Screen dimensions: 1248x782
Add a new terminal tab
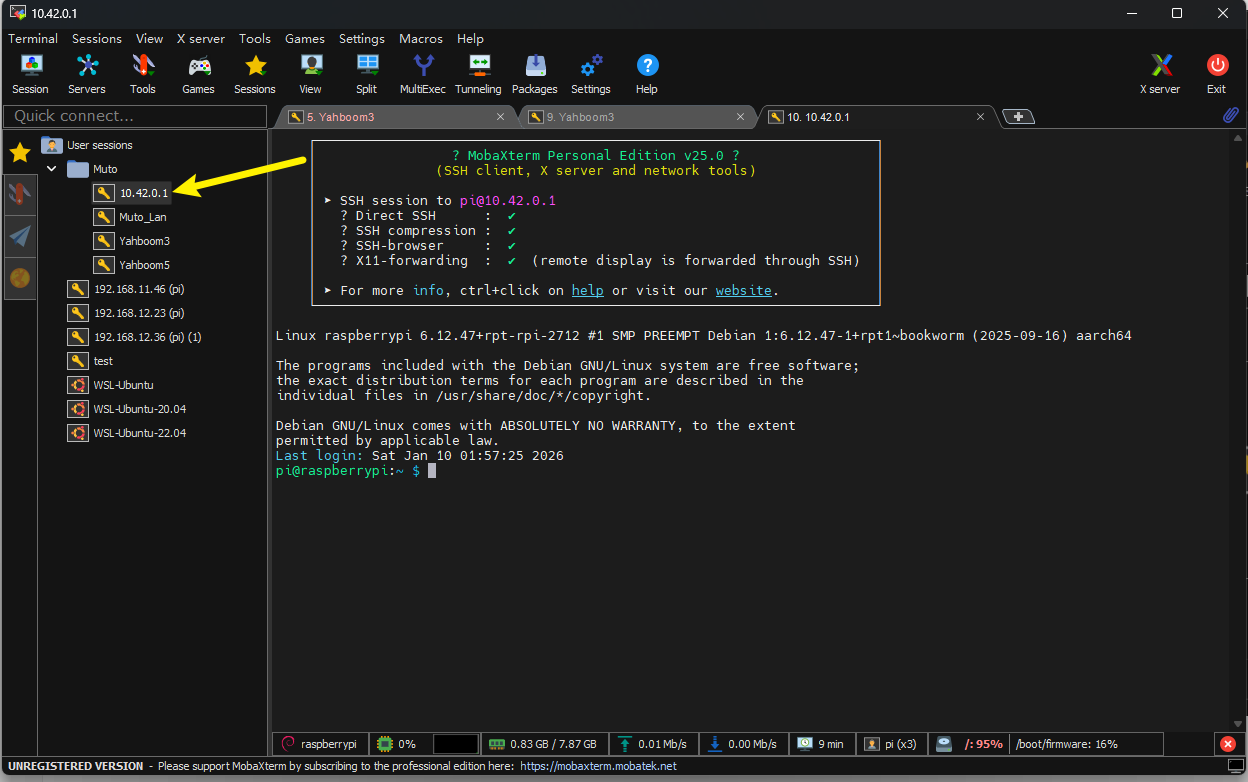(x=1018, y=117)
